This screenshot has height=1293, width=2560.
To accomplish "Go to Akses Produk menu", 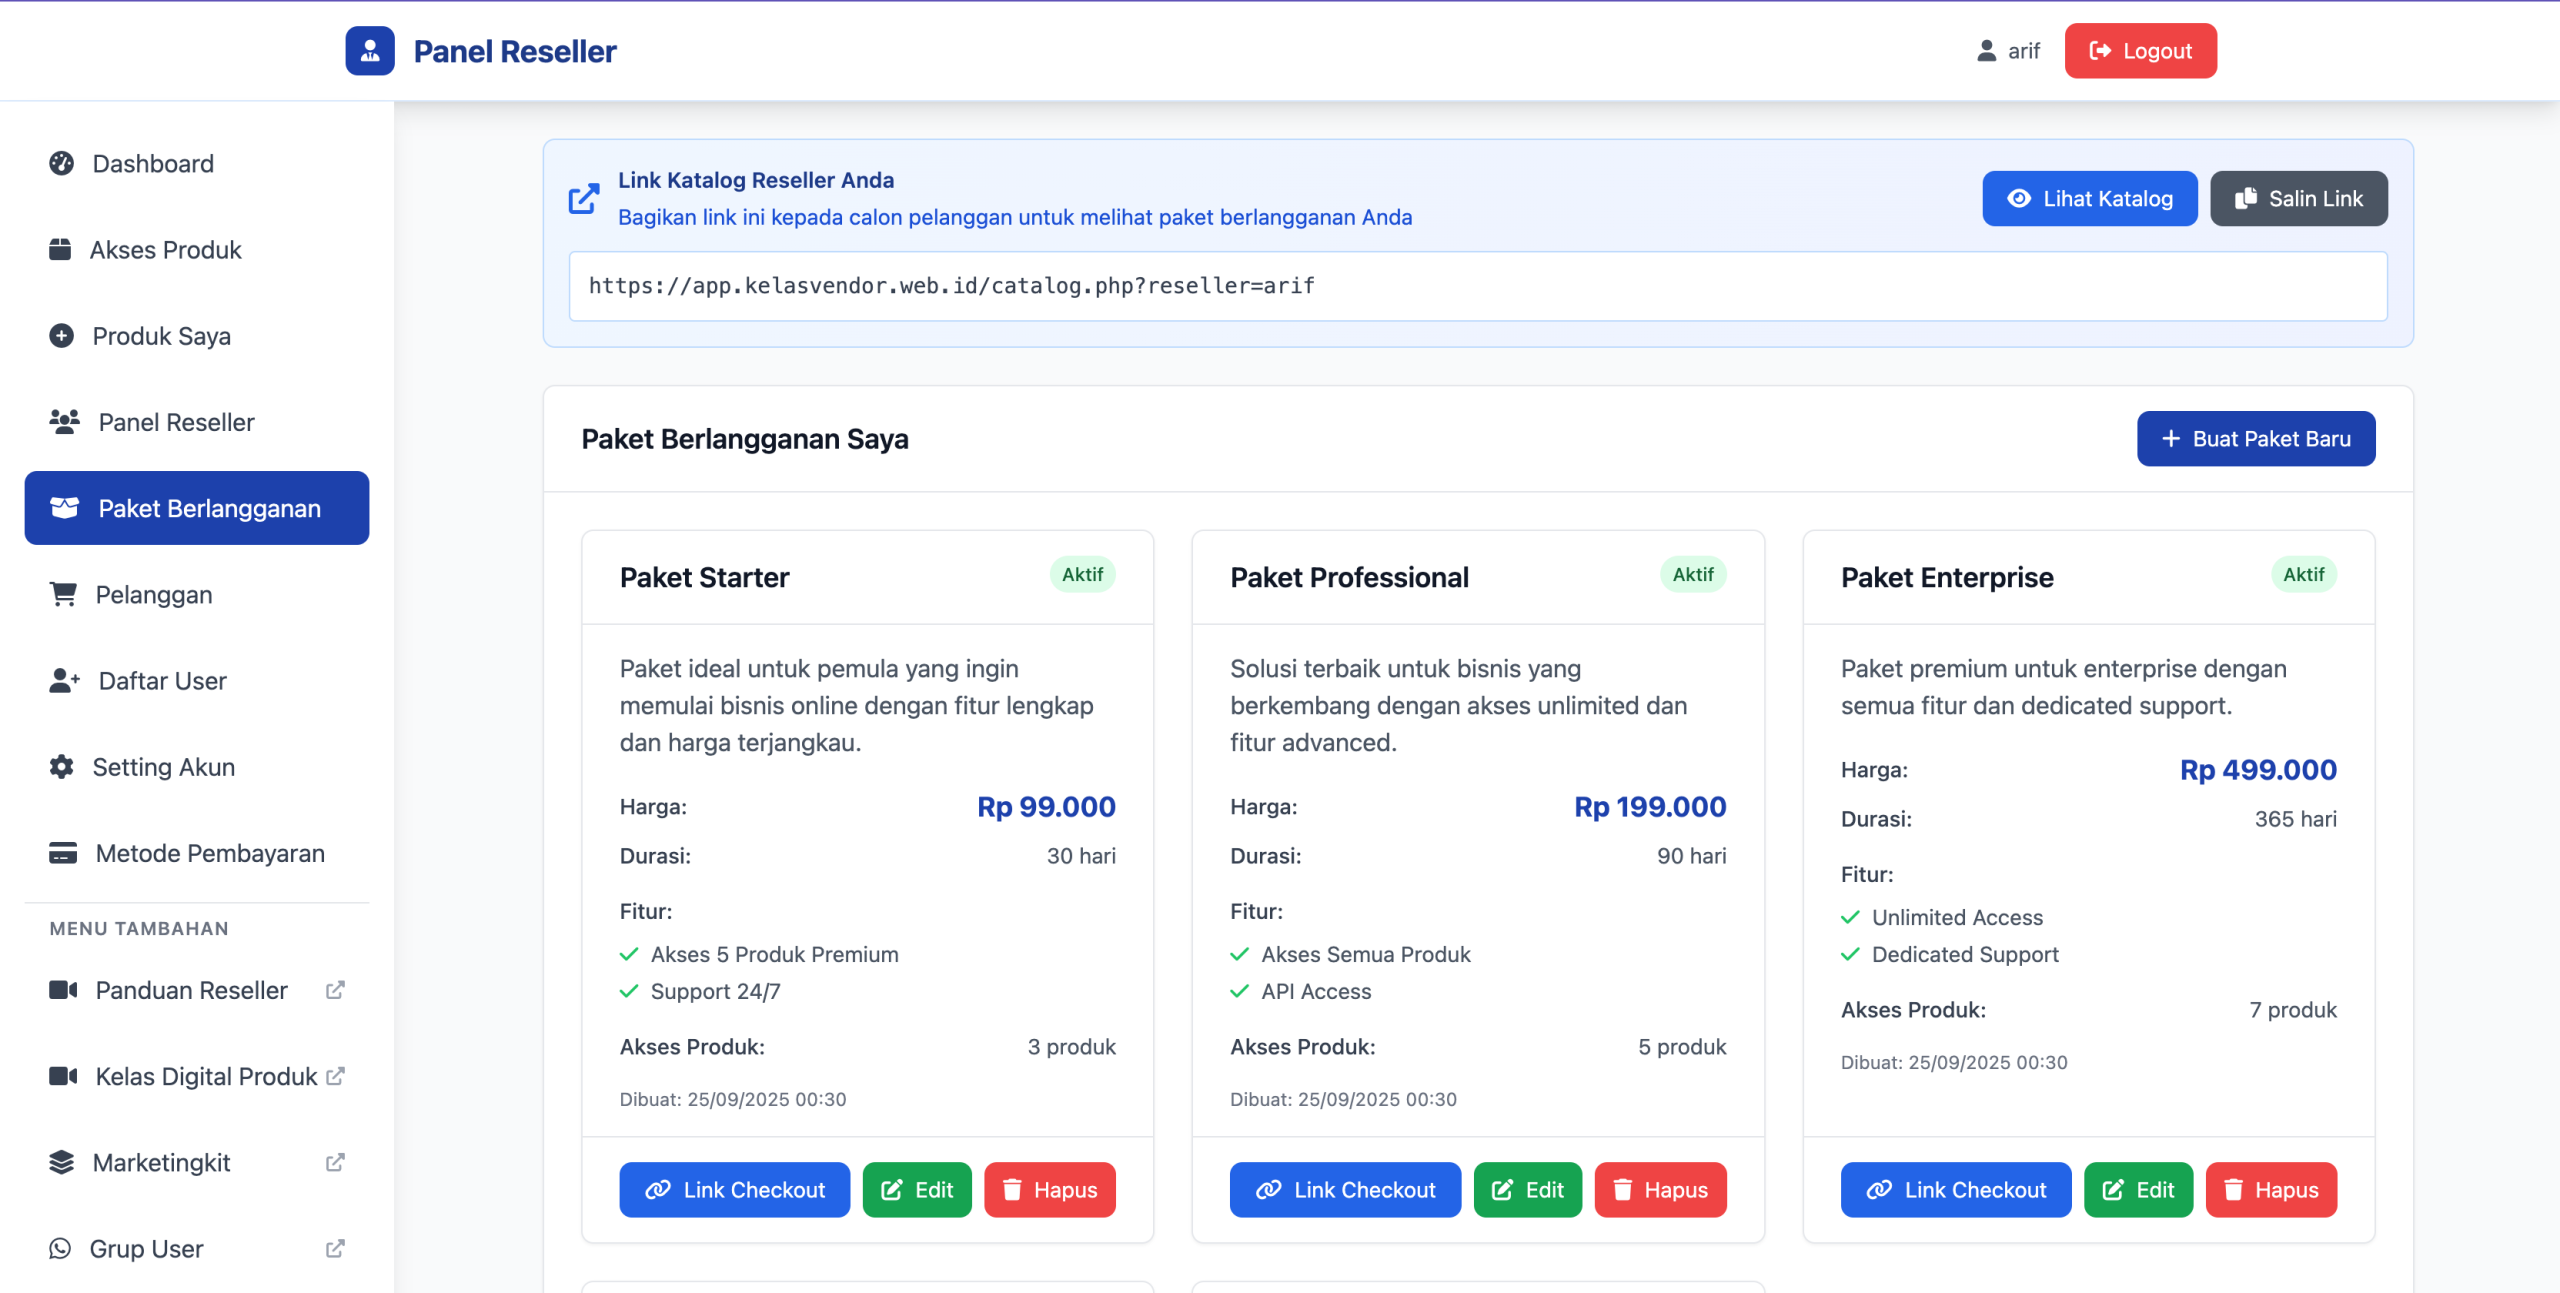I will pos(165,250).
